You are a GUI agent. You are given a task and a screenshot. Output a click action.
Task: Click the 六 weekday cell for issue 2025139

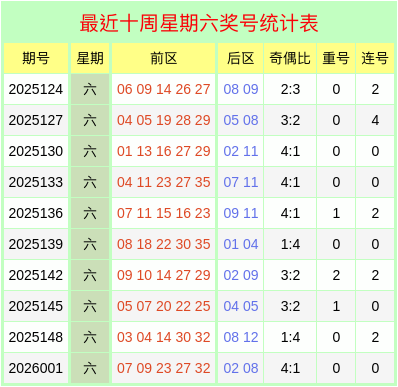[90, 244]
